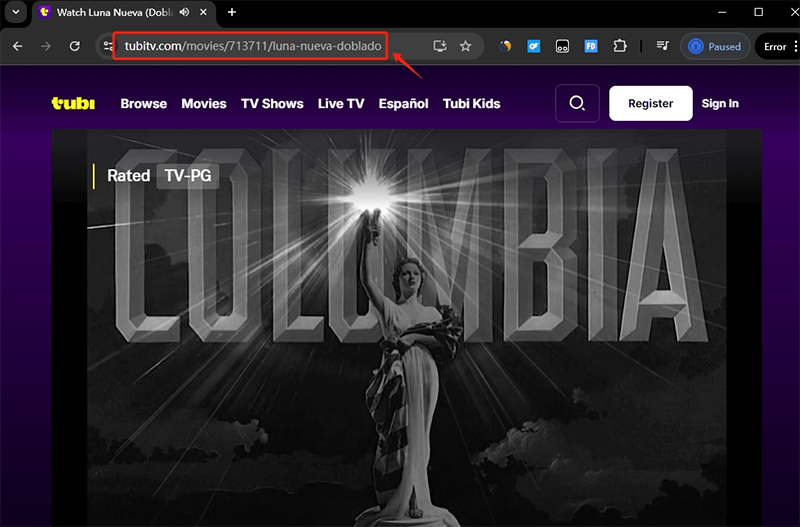Click the tubitv.com address bar URL
Image resolution: width=800 pixels, height=527 pixels.
pos(252,46)
